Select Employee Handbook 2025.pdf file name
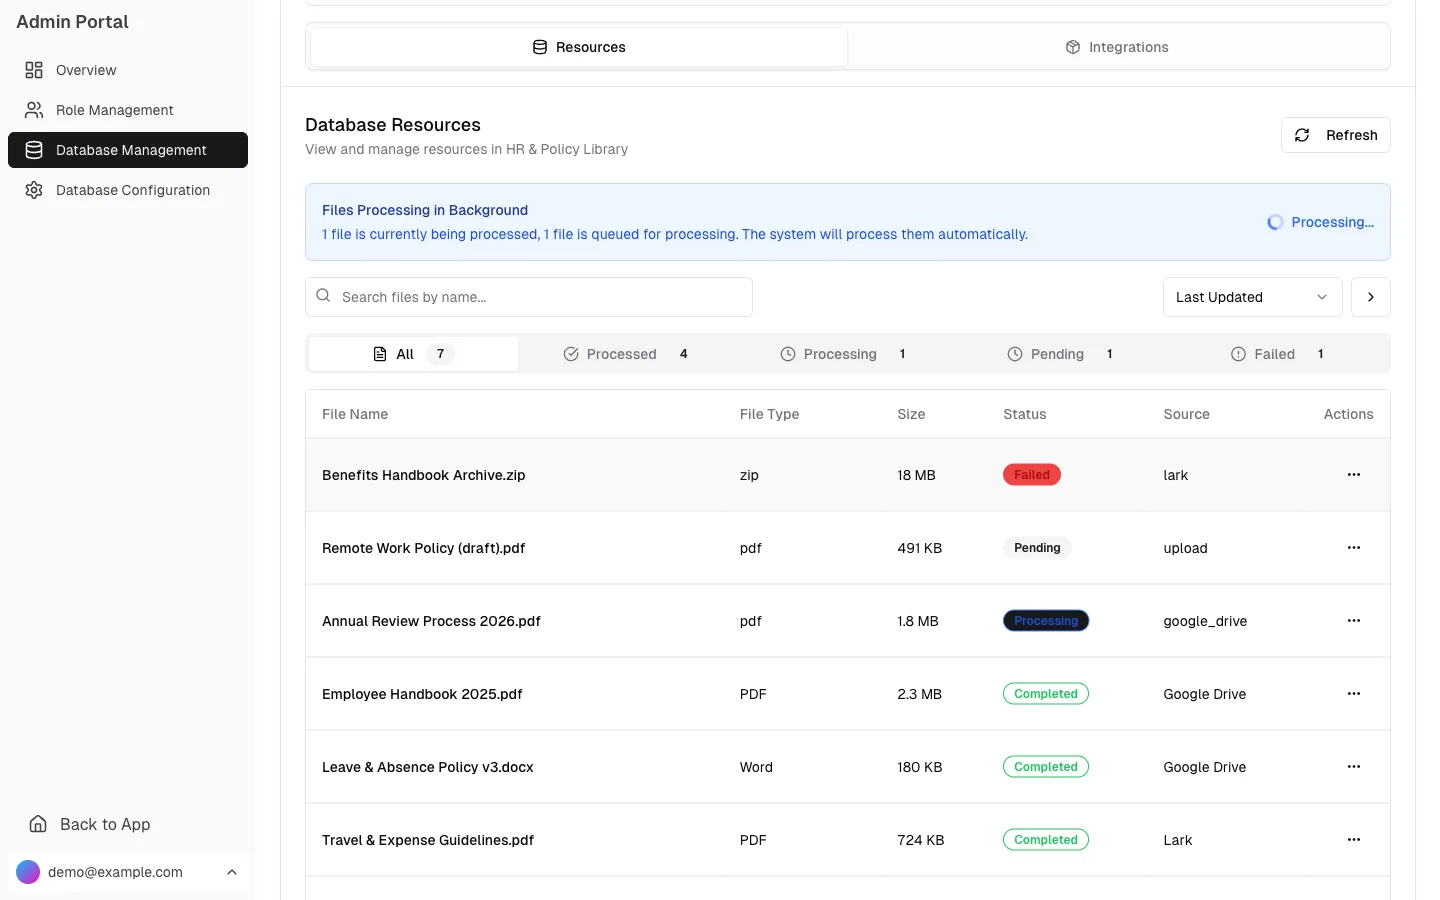 tap(422, 694)
